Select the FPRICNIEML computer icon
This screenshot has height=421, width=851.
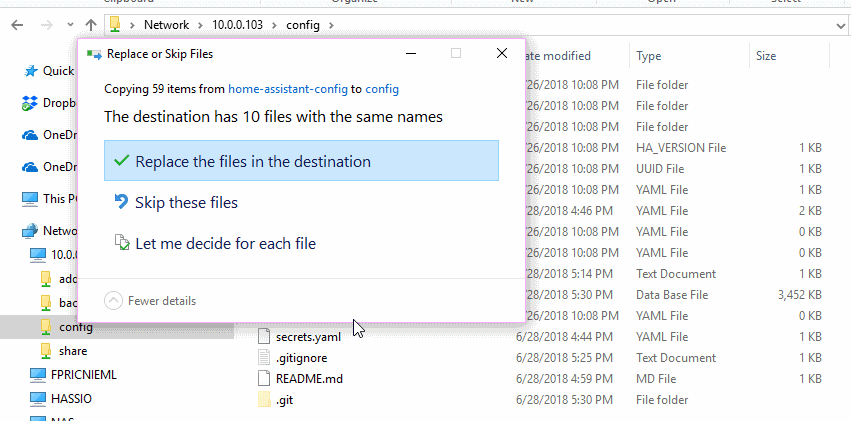coord(37,376)
